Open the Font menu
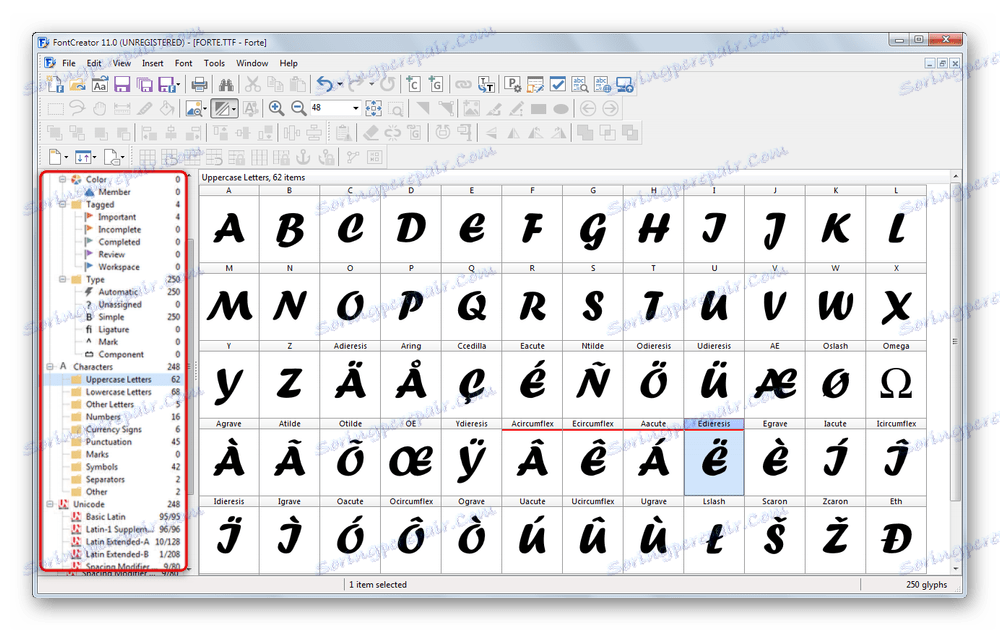The image size is (1000, 631). tap(184, 63)
